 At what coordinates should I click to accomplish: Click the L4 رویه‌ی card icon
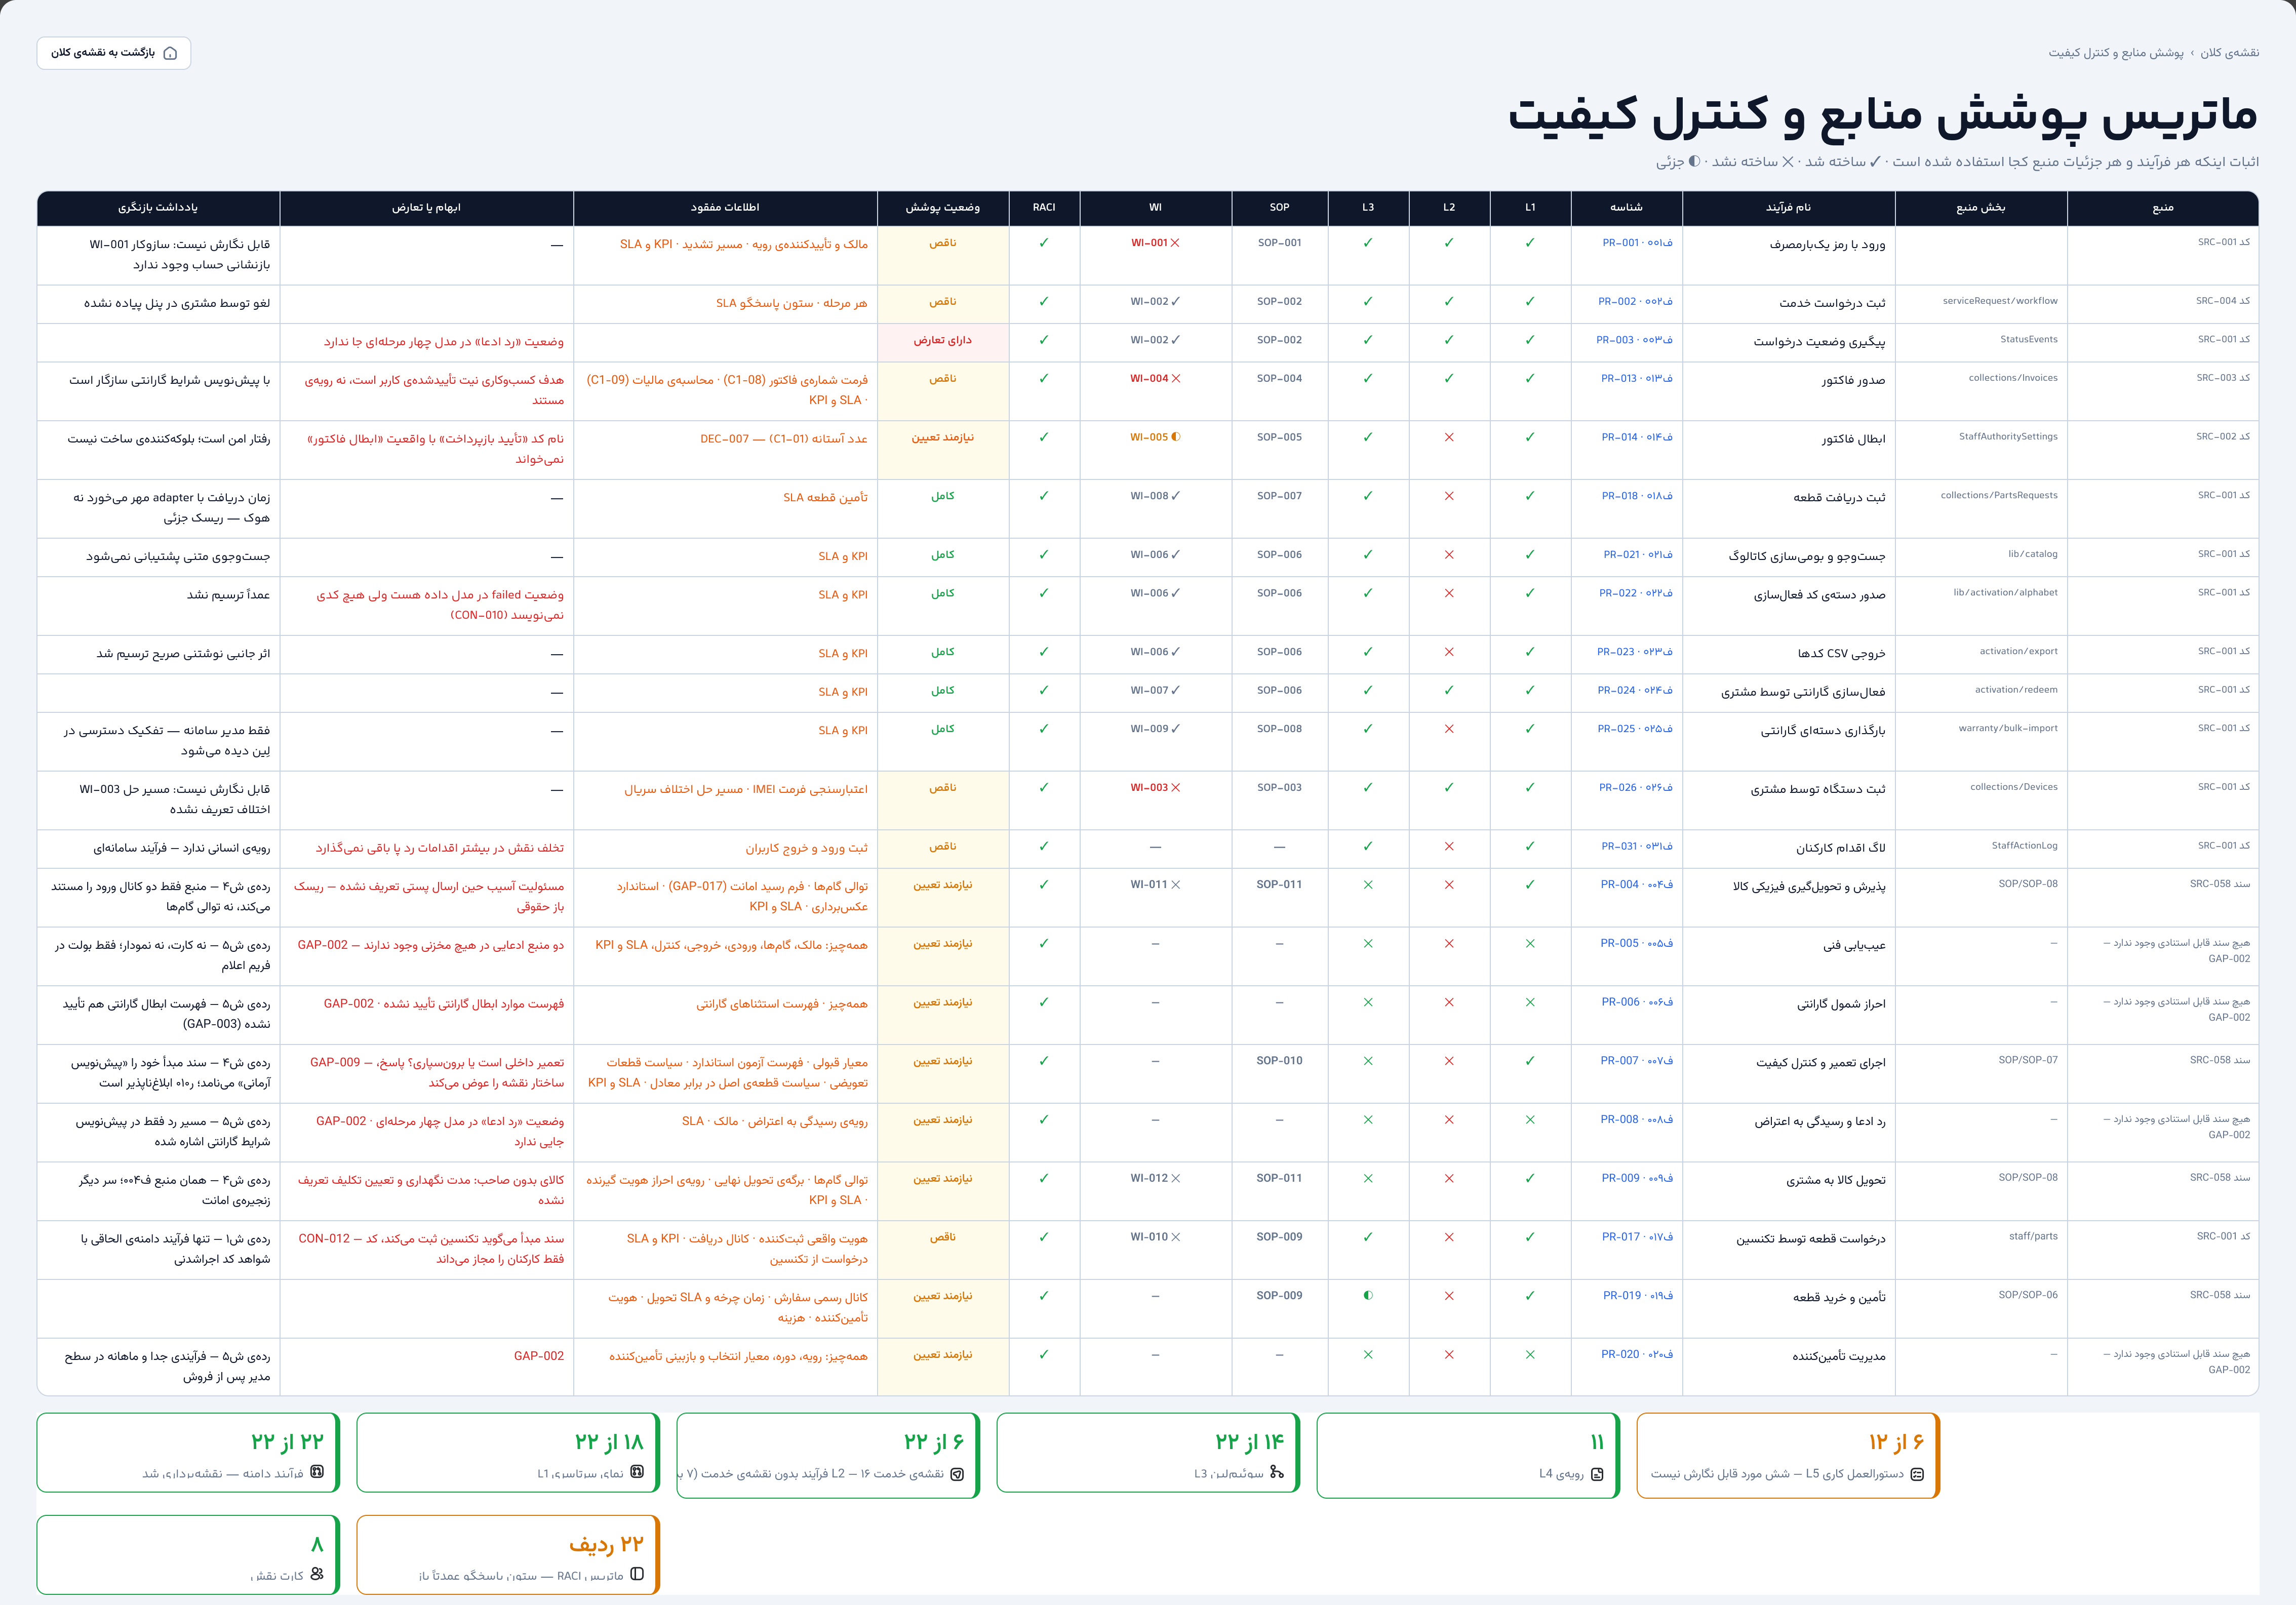(x=1597, y=1474)
